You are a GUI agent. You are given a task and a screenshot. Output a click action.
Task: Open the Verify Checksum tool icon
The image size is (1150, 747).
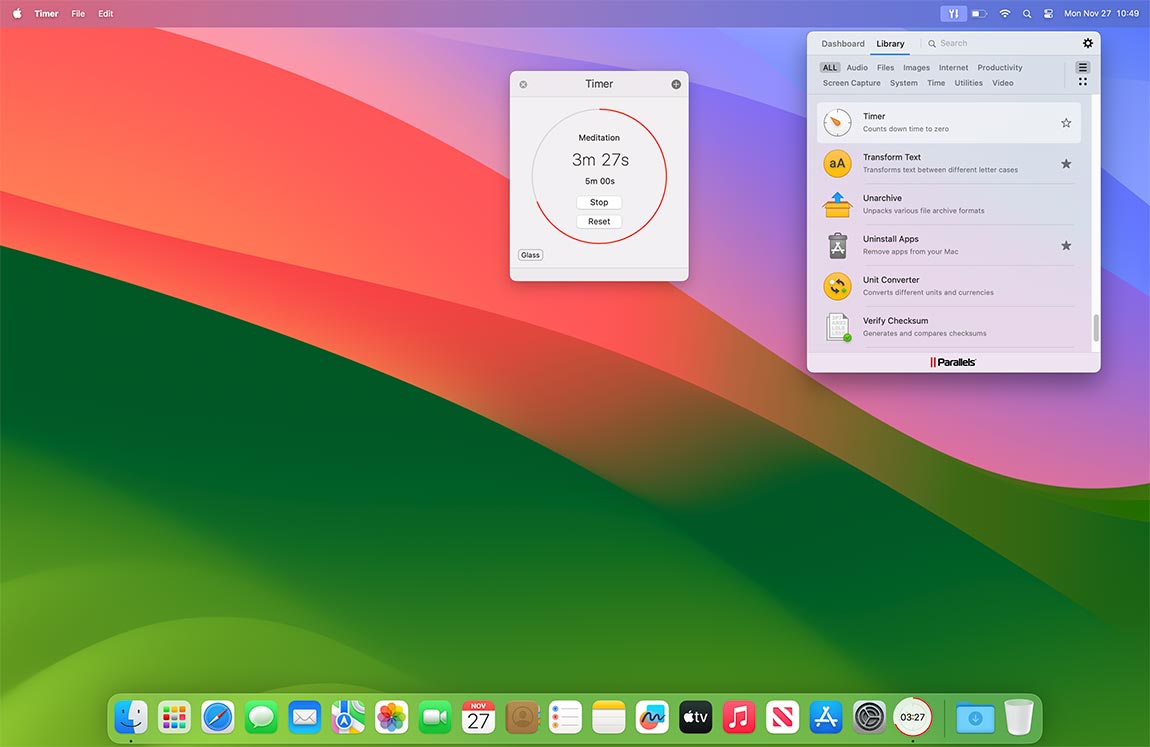837,327
